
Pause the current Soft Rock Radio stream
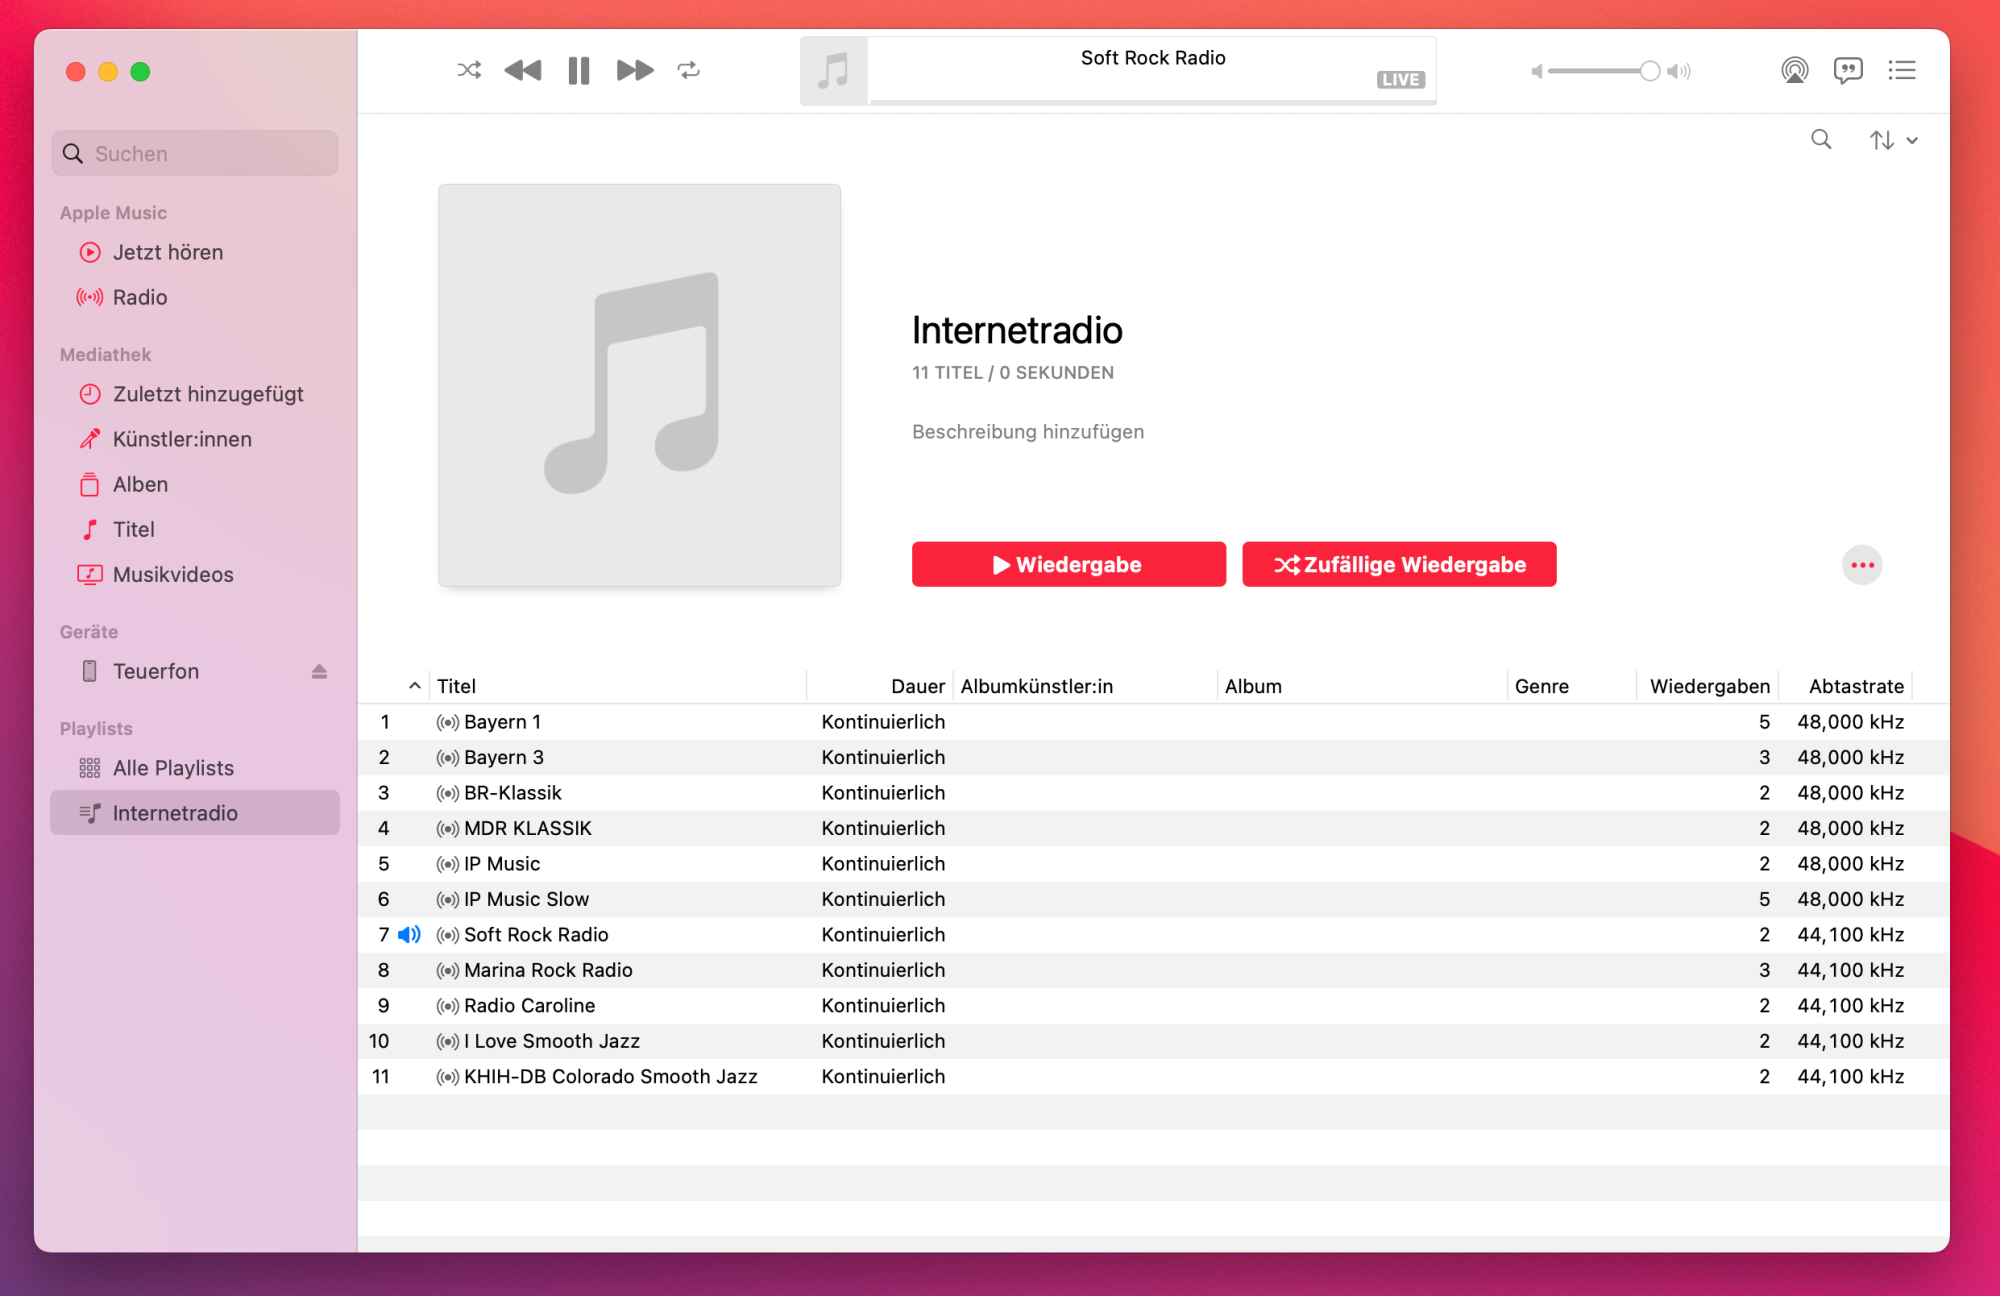(578, 70)
